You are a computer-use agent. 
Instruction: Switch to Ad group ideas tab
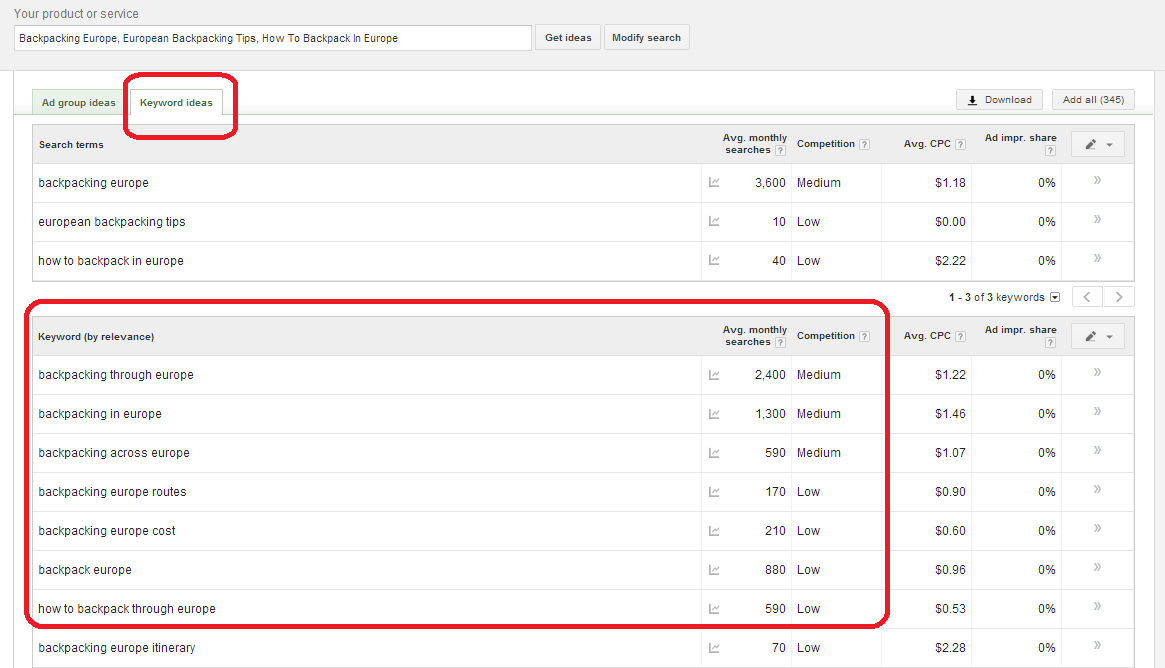(x=78, y=103)
